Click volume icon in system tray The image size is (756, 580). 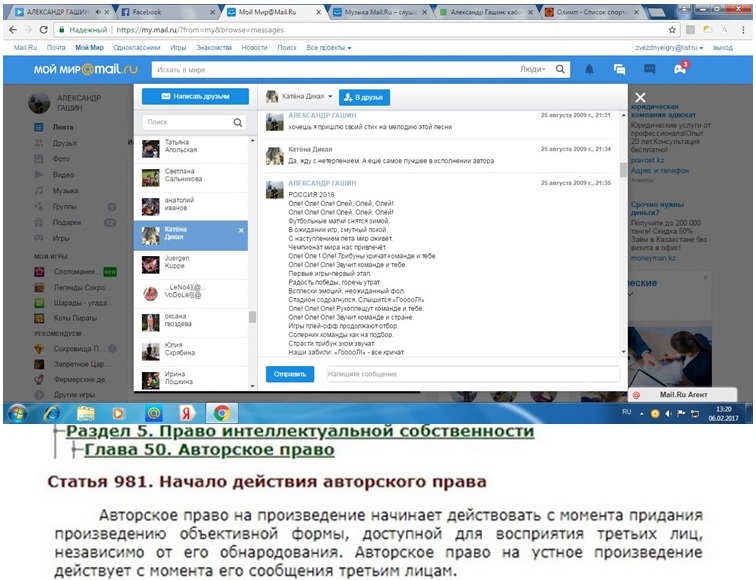click(668, 413)
